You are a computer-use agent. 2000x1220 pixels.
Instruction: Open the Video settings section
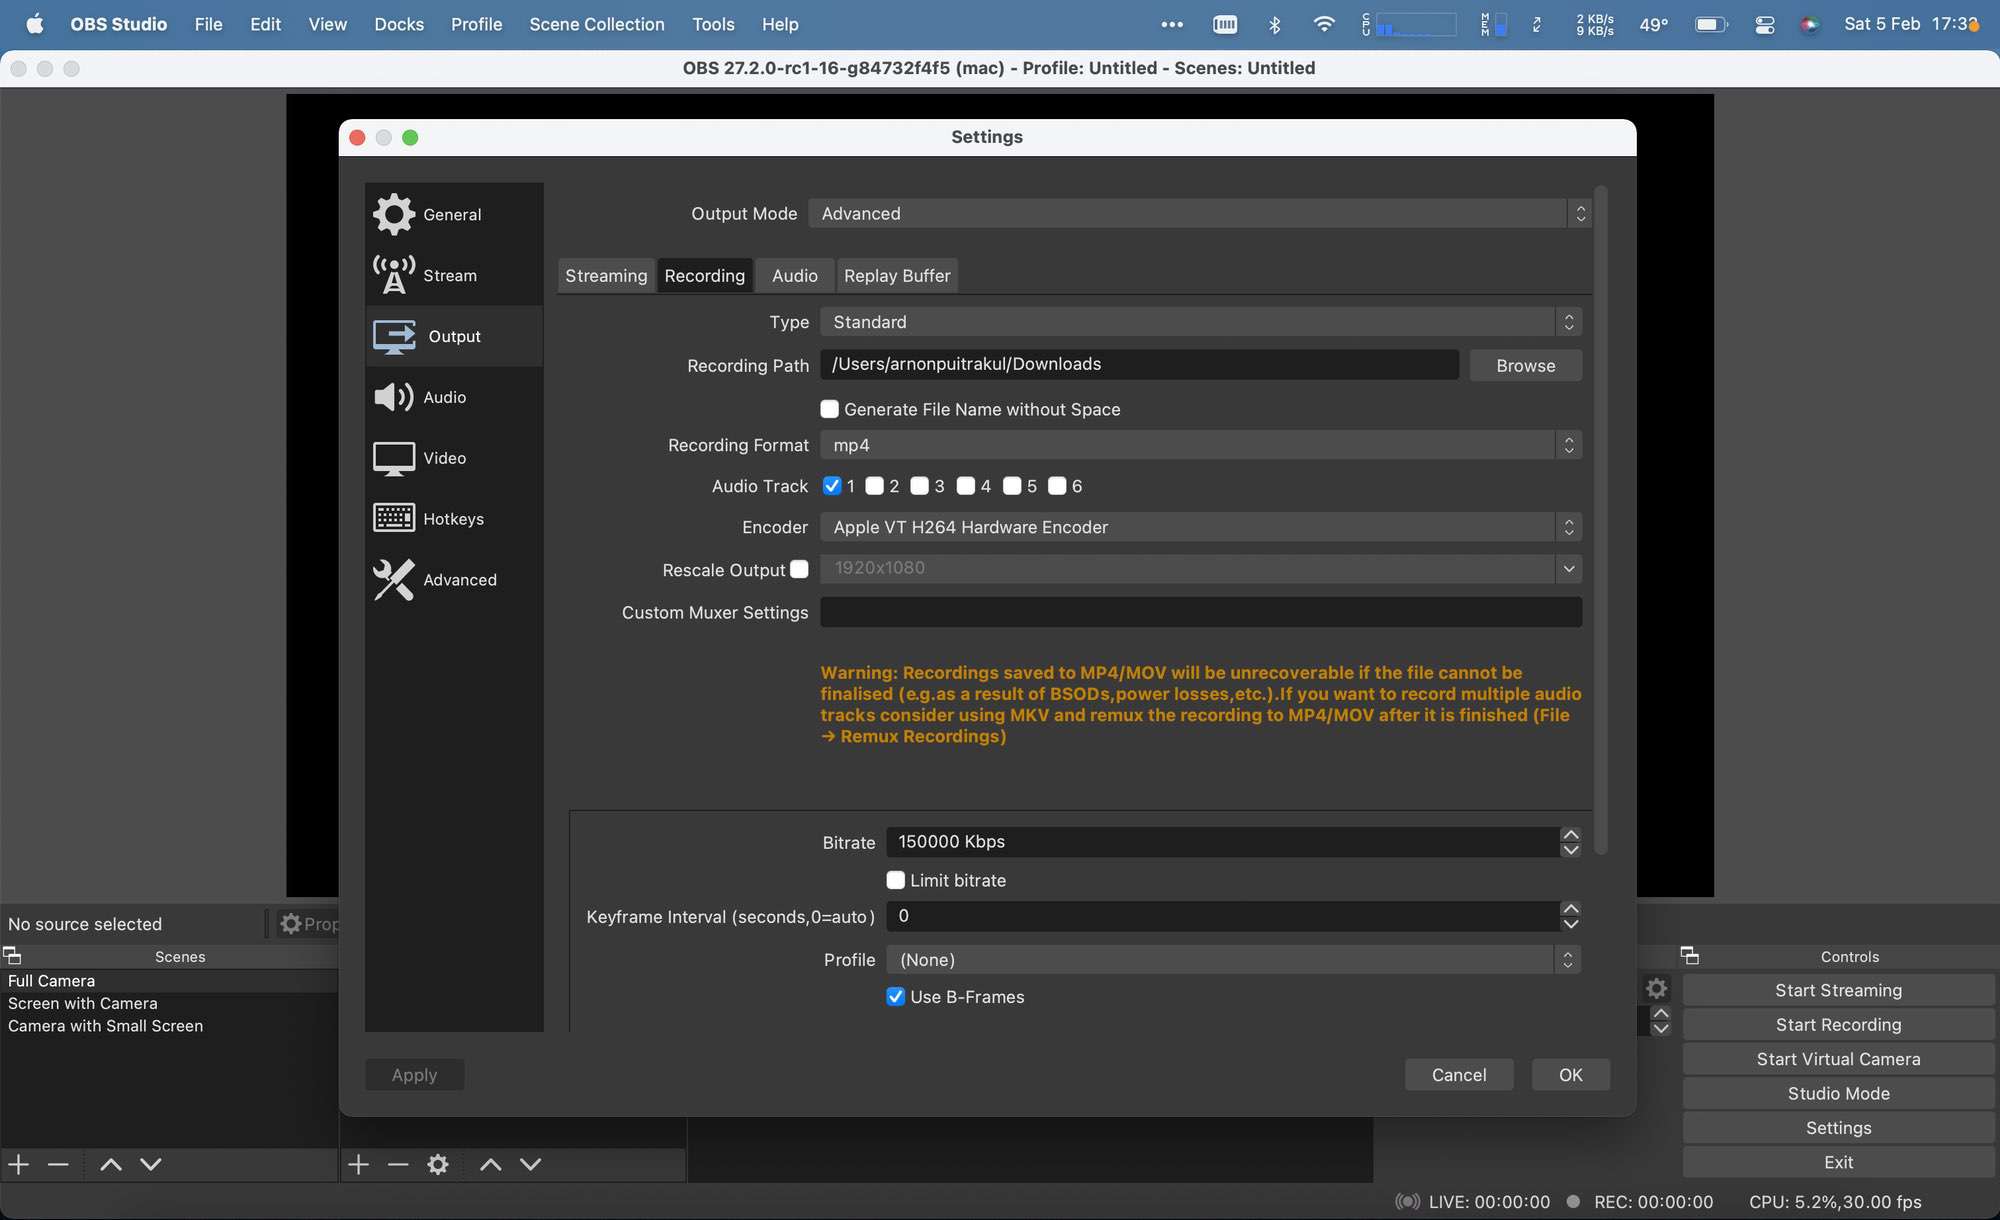click(x=454, y=458)
